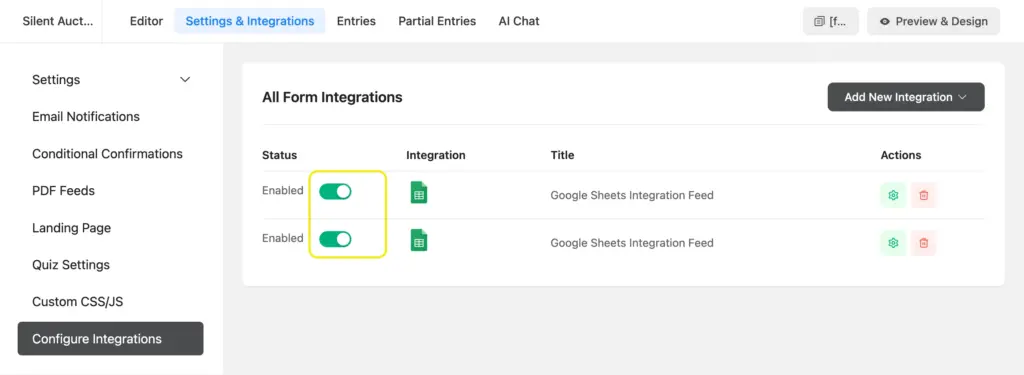Screen dimensions: 1024x375
Task: Open the AI Chat tab
Action: (519, 21)
